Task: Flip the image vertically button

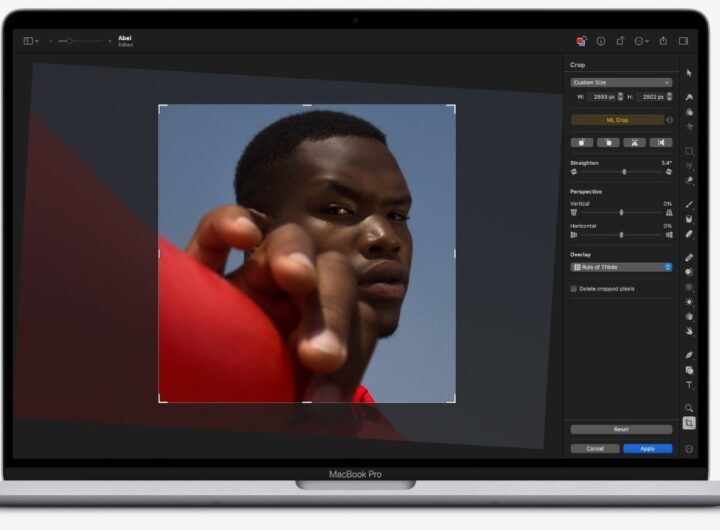Action: point(635,142)
